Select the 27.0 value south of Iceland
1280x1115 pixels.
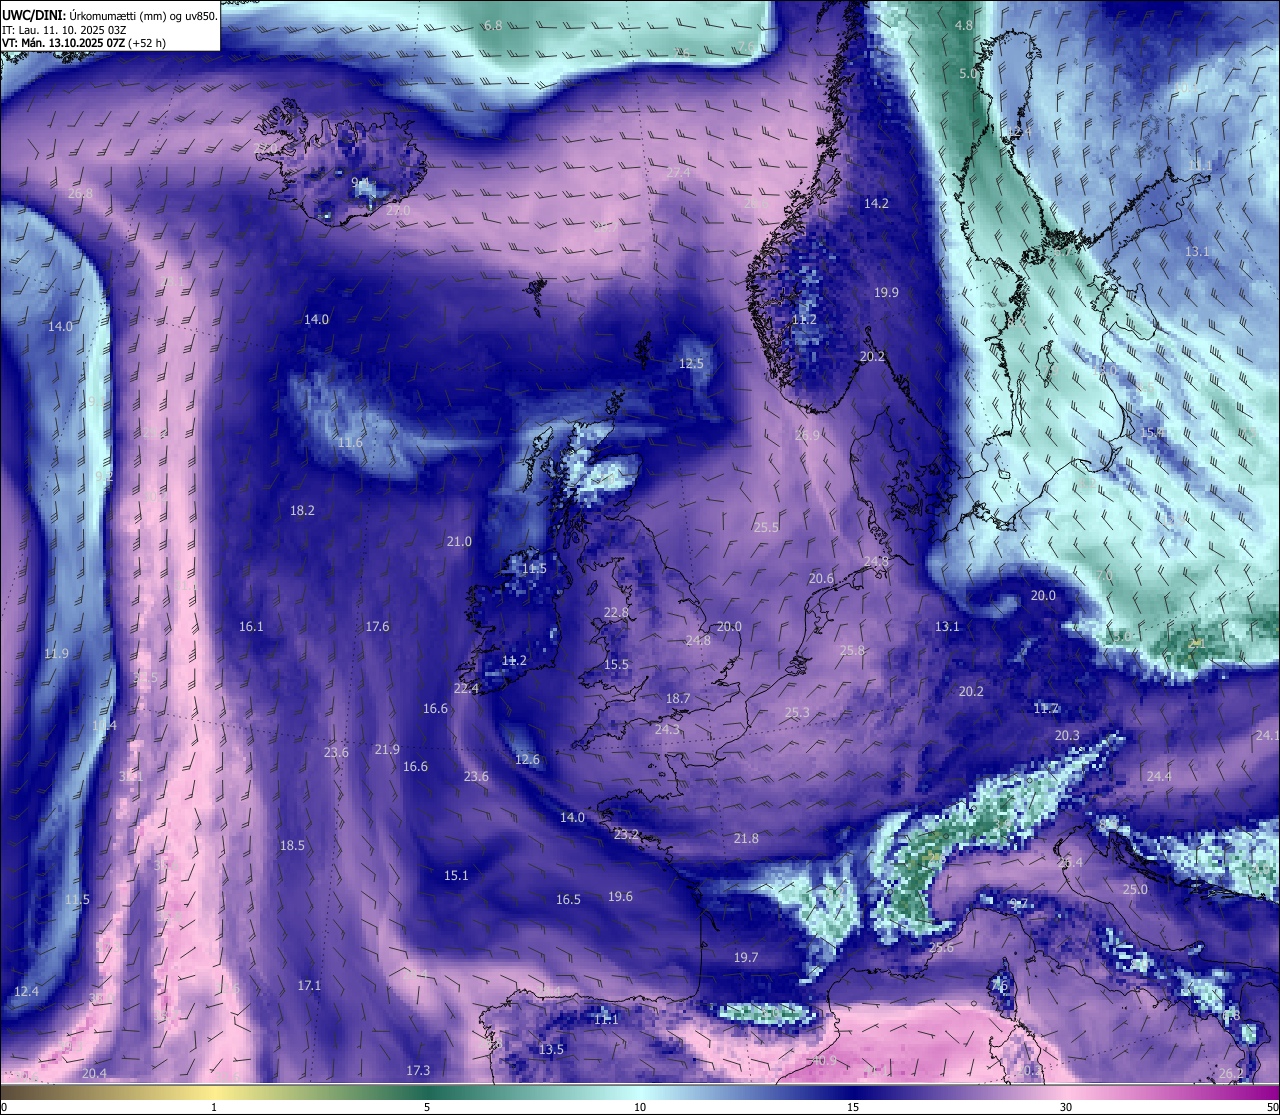tap(398, 210)
